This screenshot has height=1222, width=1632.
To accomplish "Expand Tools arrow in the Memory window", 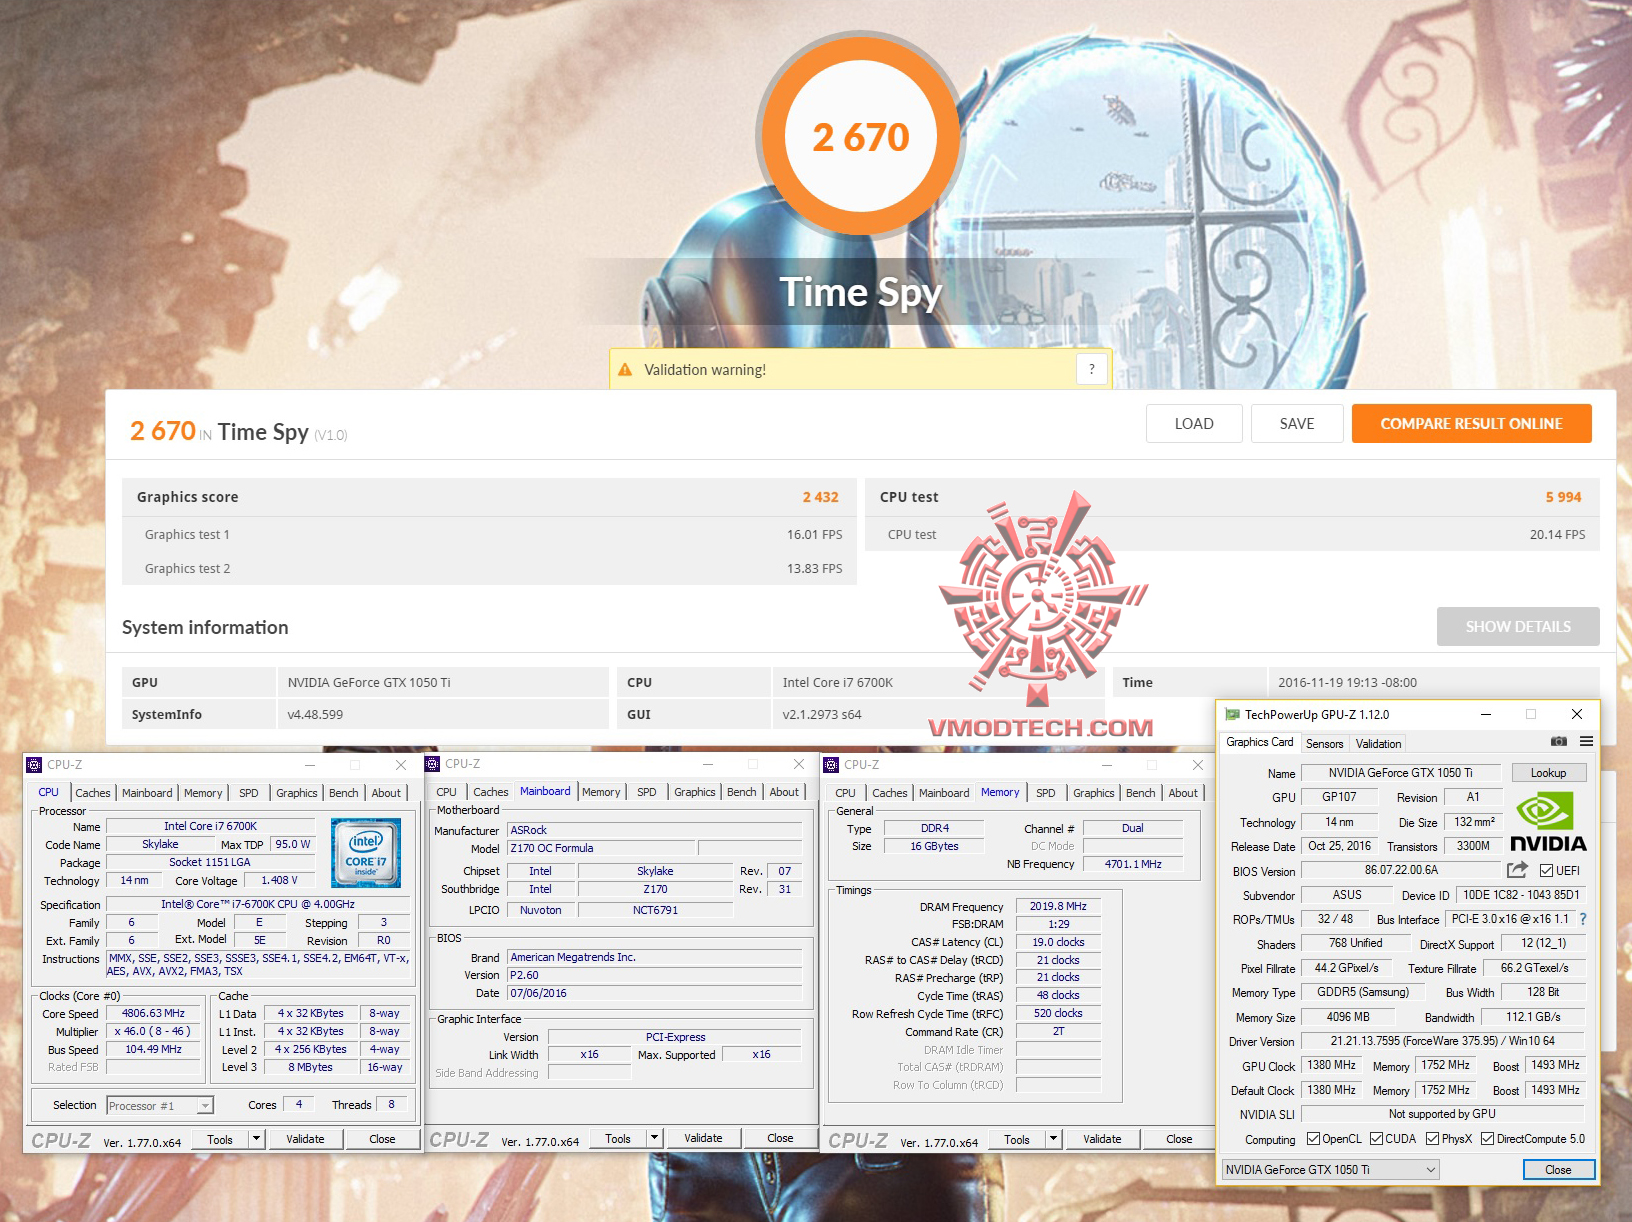I will [x=1054, y=1139].
